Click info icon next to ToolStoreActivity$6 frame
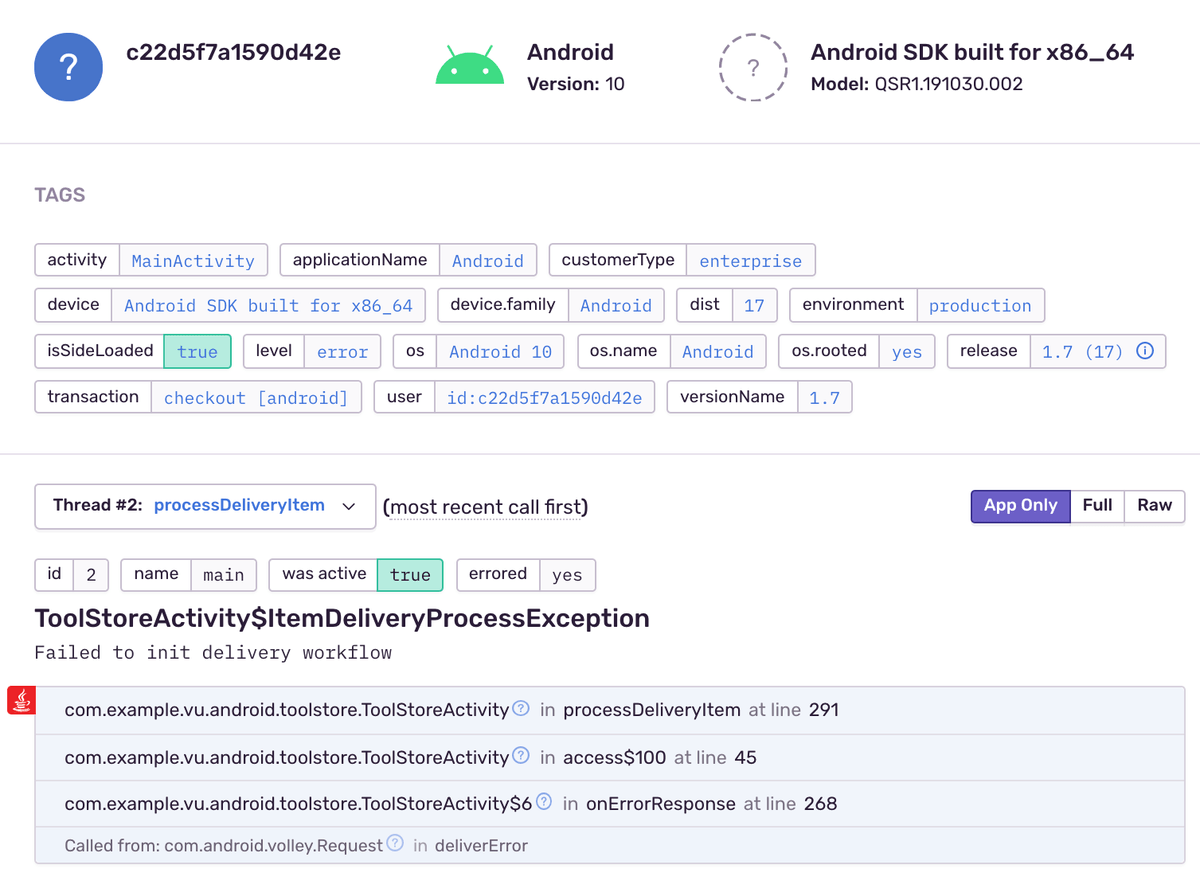 (x=544, y=801)
